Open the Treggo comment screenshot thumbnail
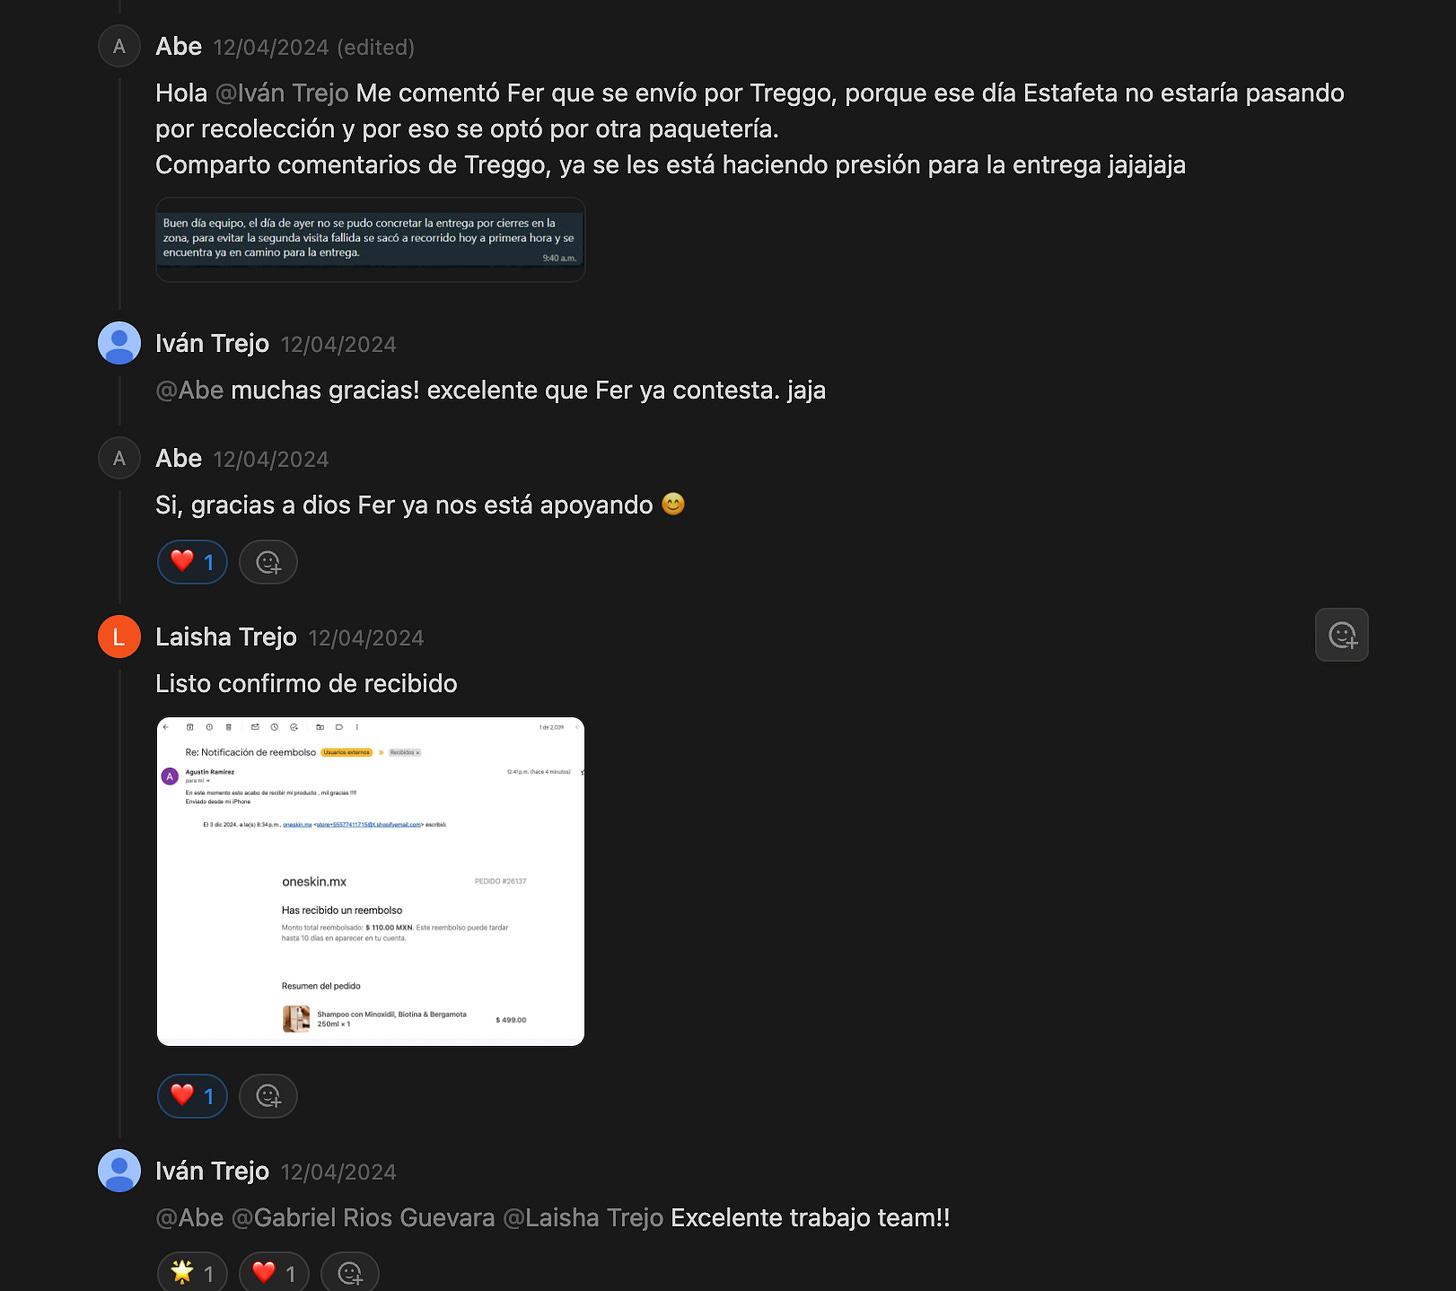The width and height of the screenshot is (1456, 1291). [370, 240]
